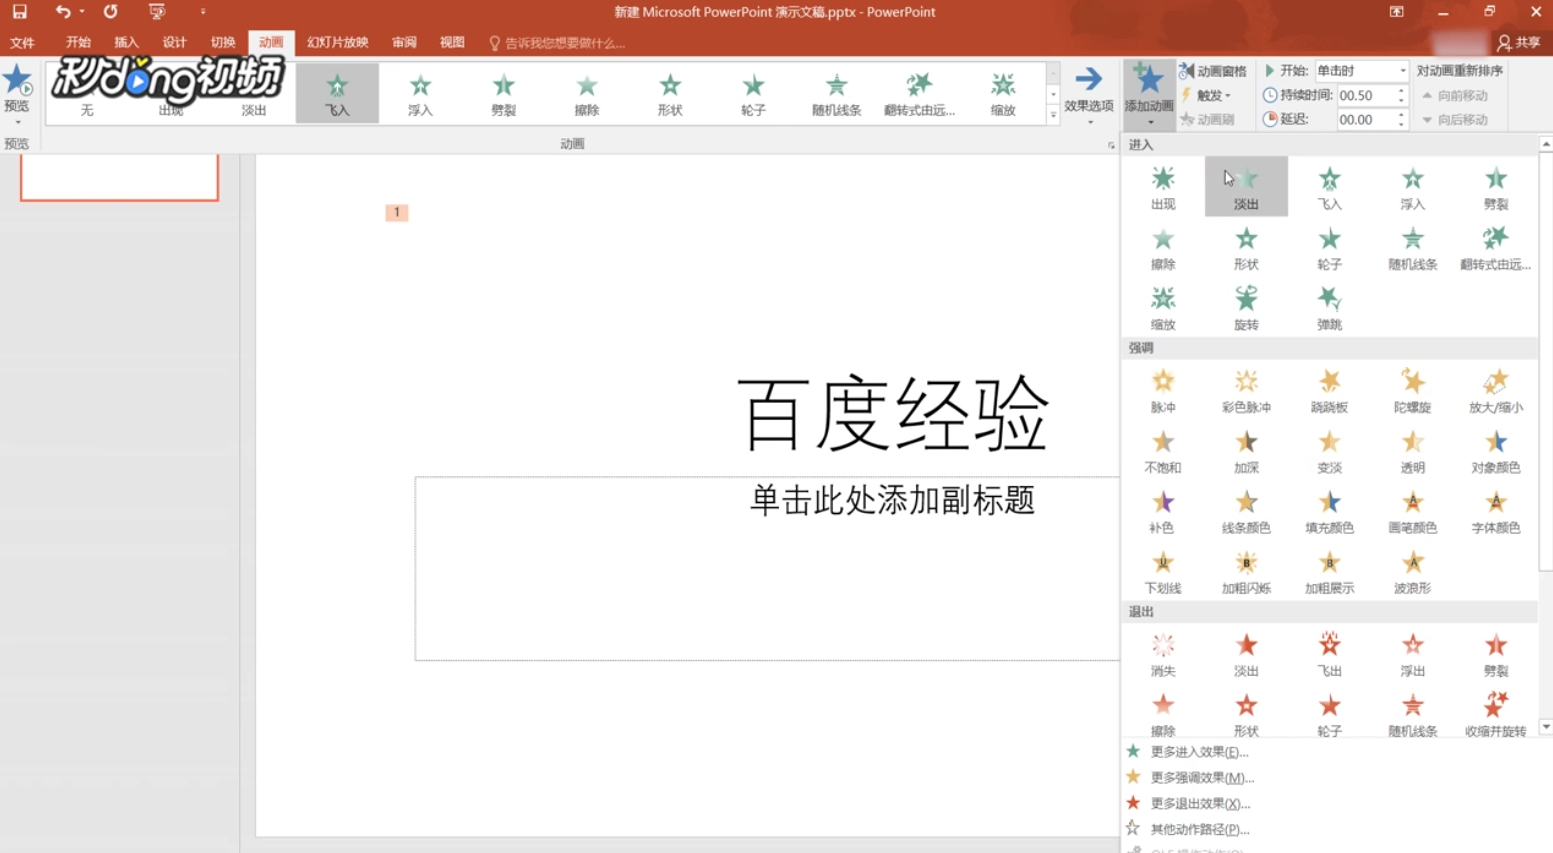The width and height of the screenshot is (1553, 853).
Task: Pick the 浮入 entrance effect in dropdown
Action: 1412,187
